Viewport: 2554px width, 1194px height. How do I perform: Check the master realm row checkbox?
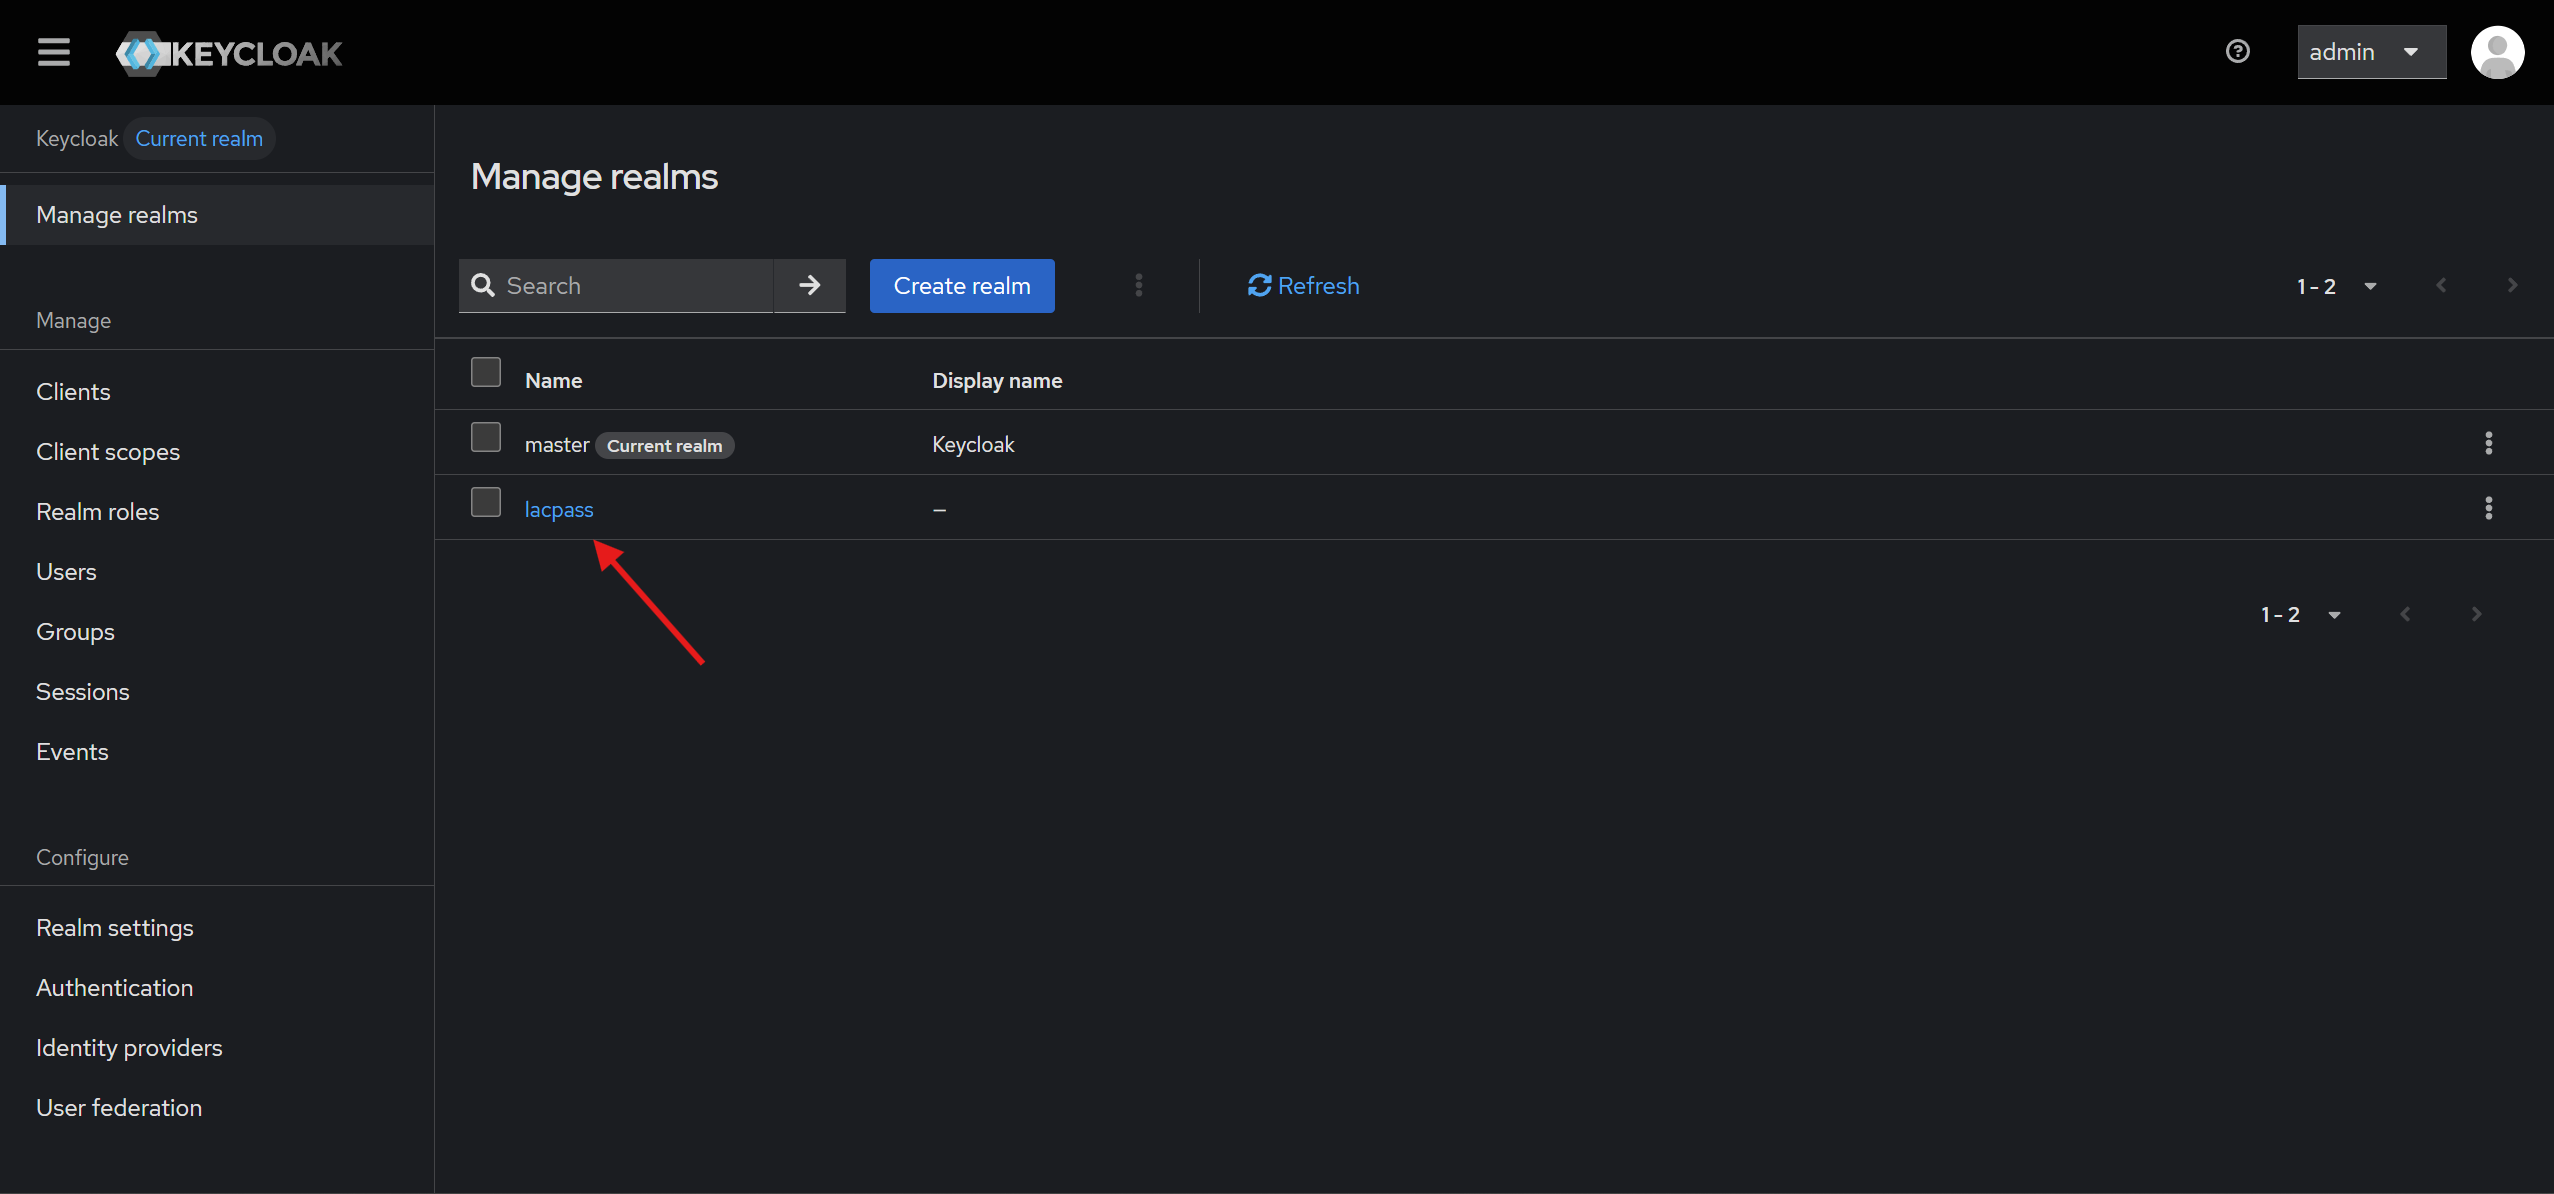coord(486,437)
